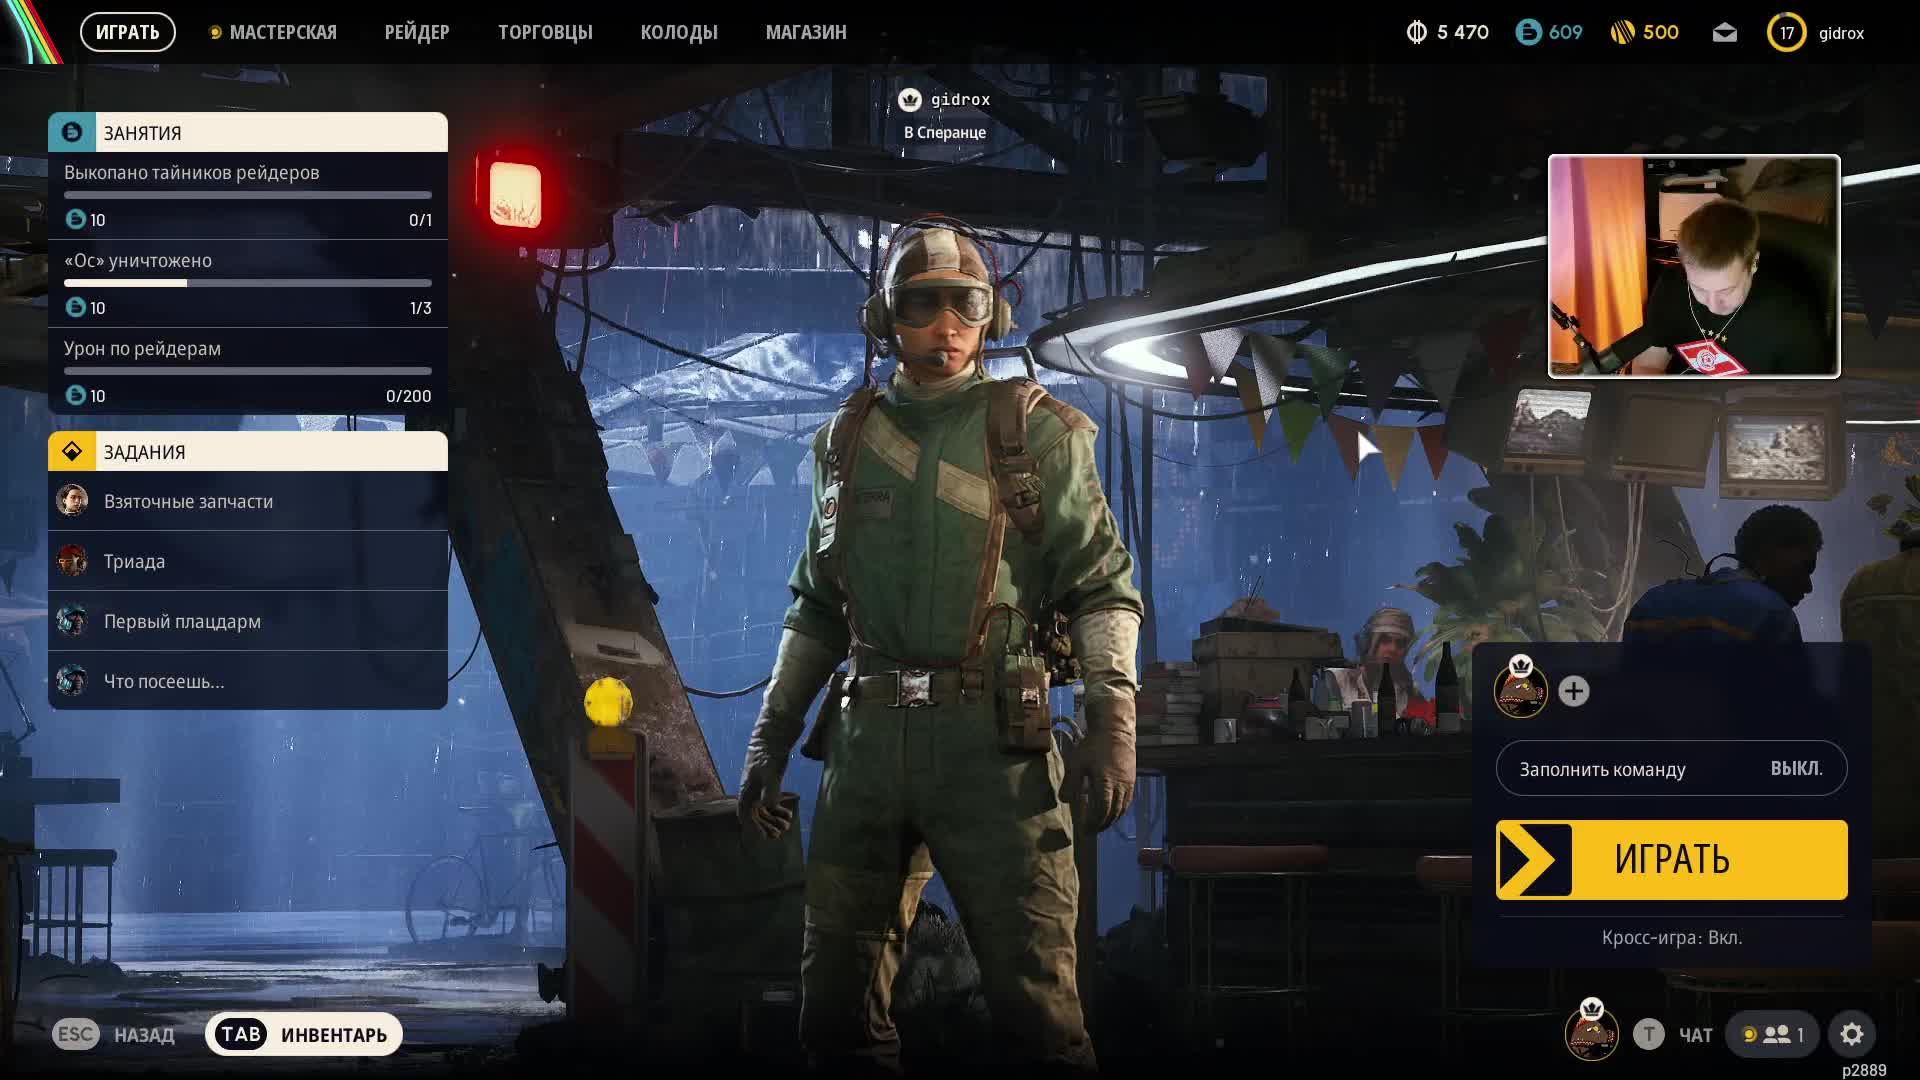Toggle Заполнить команду switch
Image resolution: width=1920 pixels, height=1080 pixels.
pos(1671,768)
